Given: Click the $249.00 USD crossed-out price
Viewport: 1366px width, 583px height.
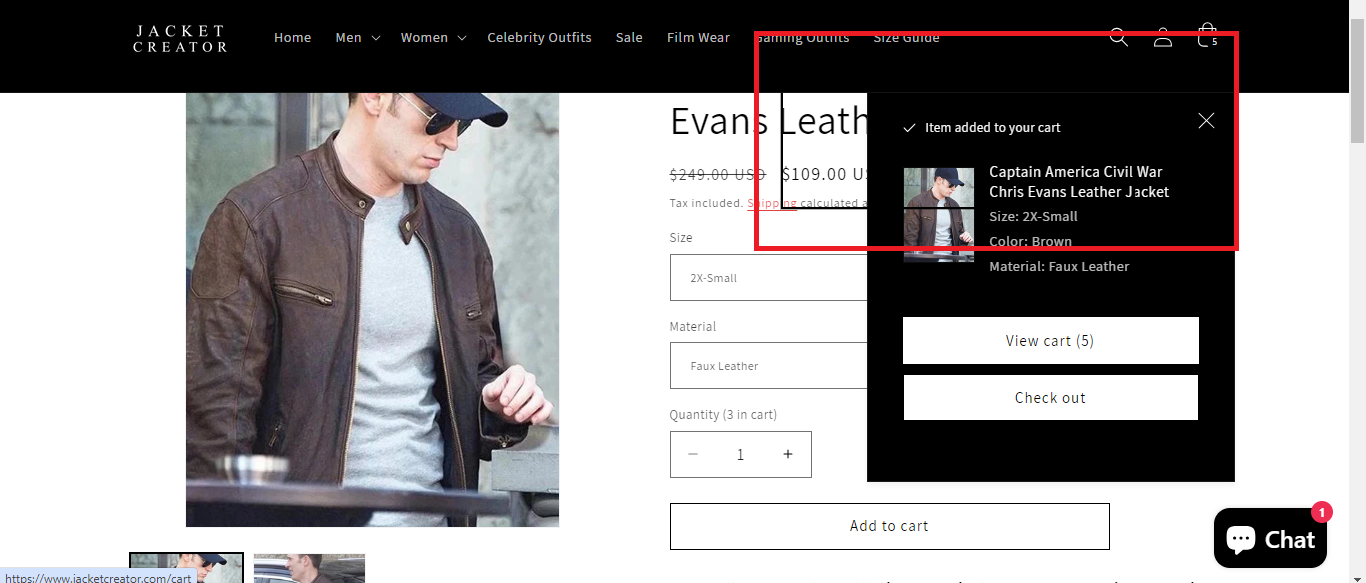Looking at the screenshot, I should (717, 174).
